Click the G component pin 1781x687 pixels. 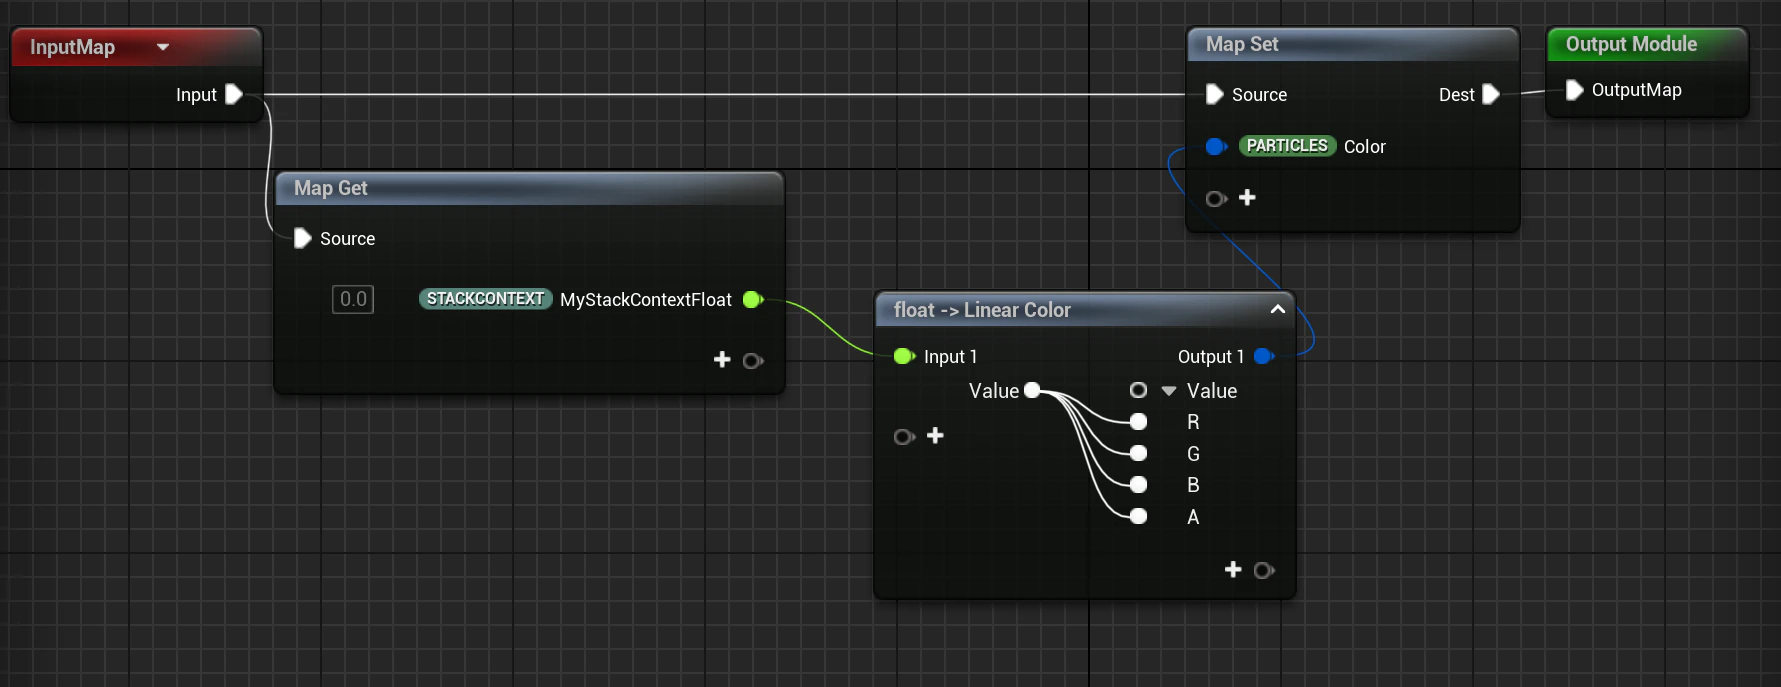tap(1138, 453)
